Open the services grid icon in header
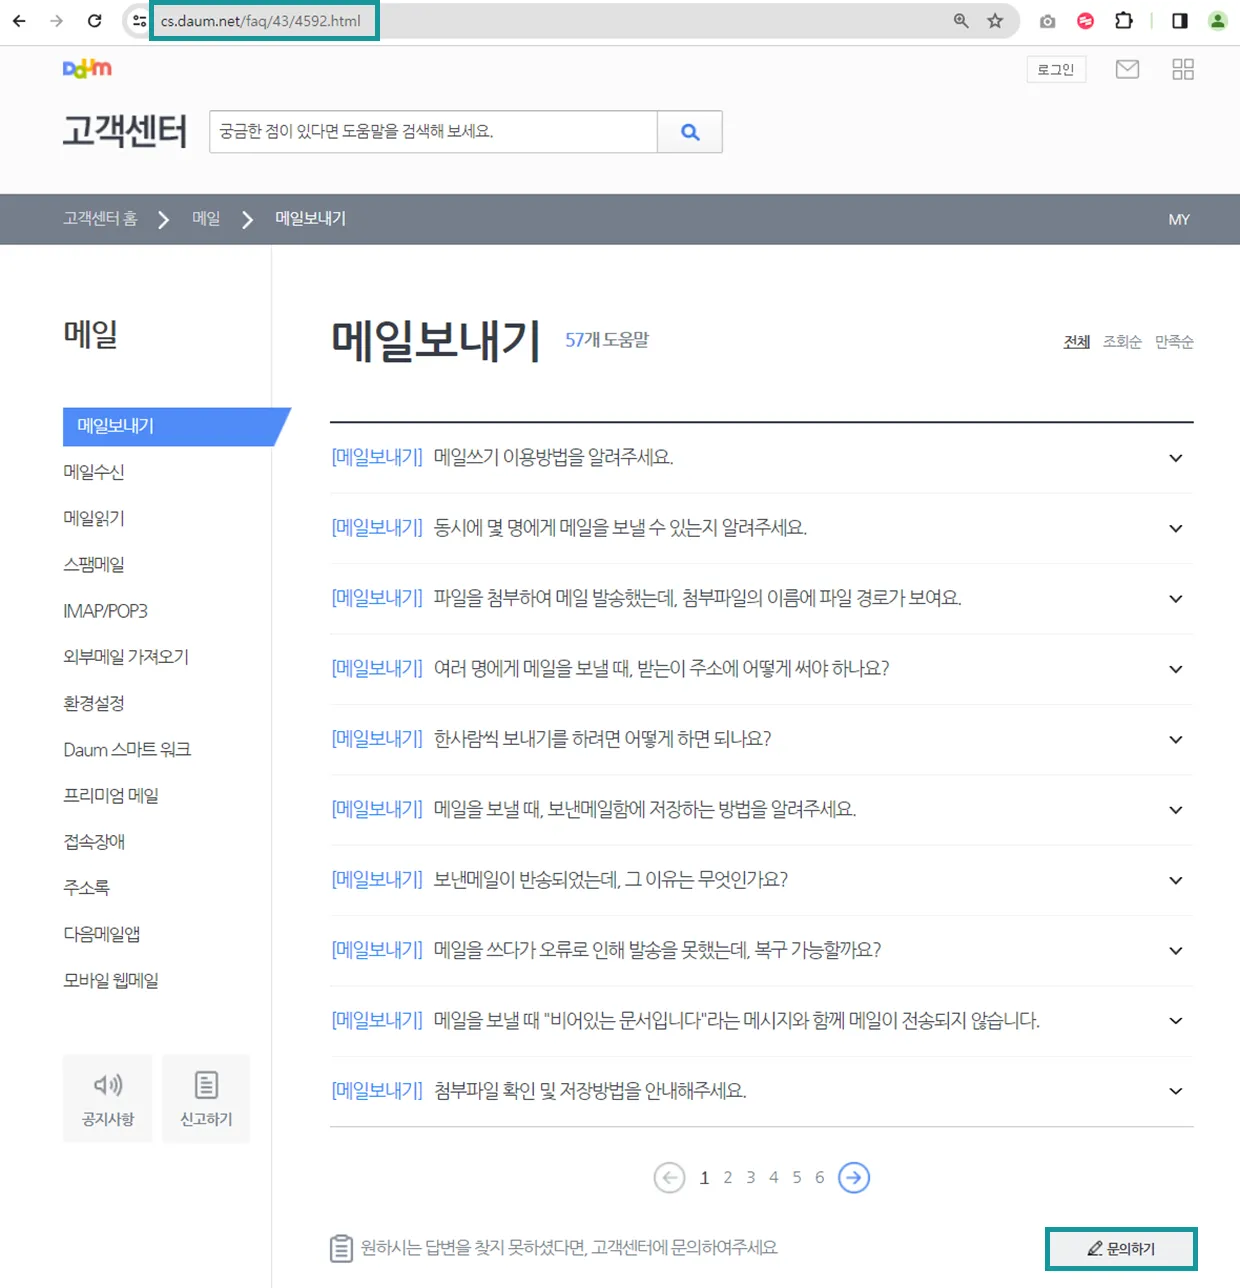Screen dimensions: 1240x1288 click(x=1183, y=69)
